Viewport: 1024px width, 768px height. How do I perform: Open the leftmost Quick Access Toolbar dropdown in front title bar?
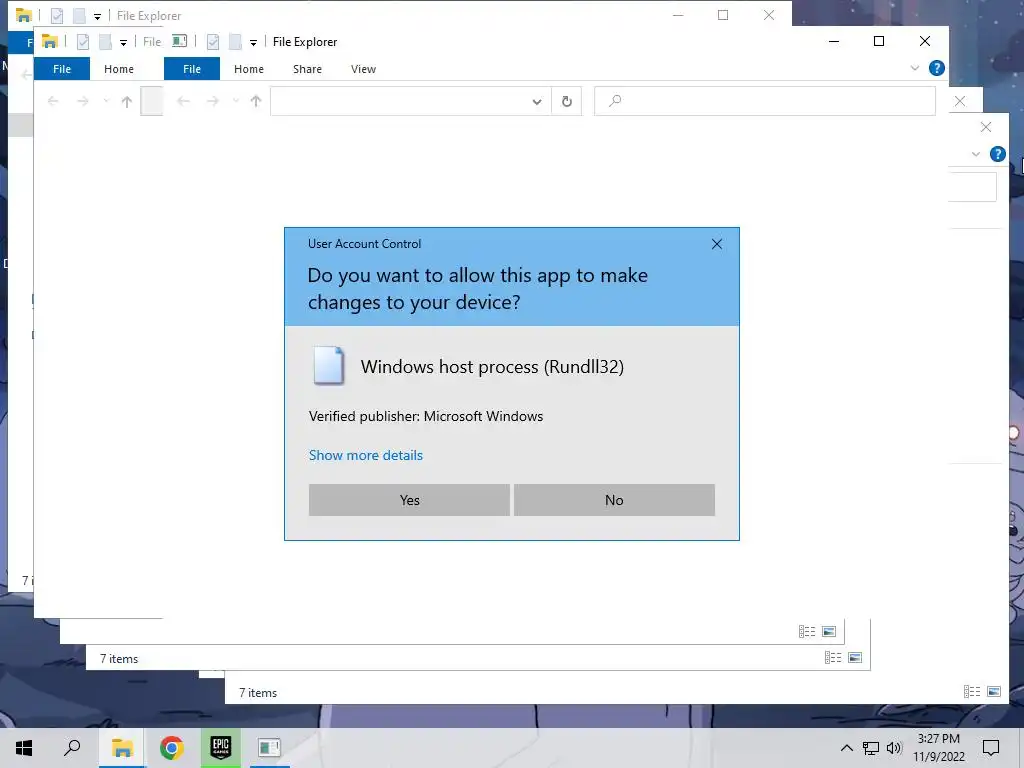123,42
